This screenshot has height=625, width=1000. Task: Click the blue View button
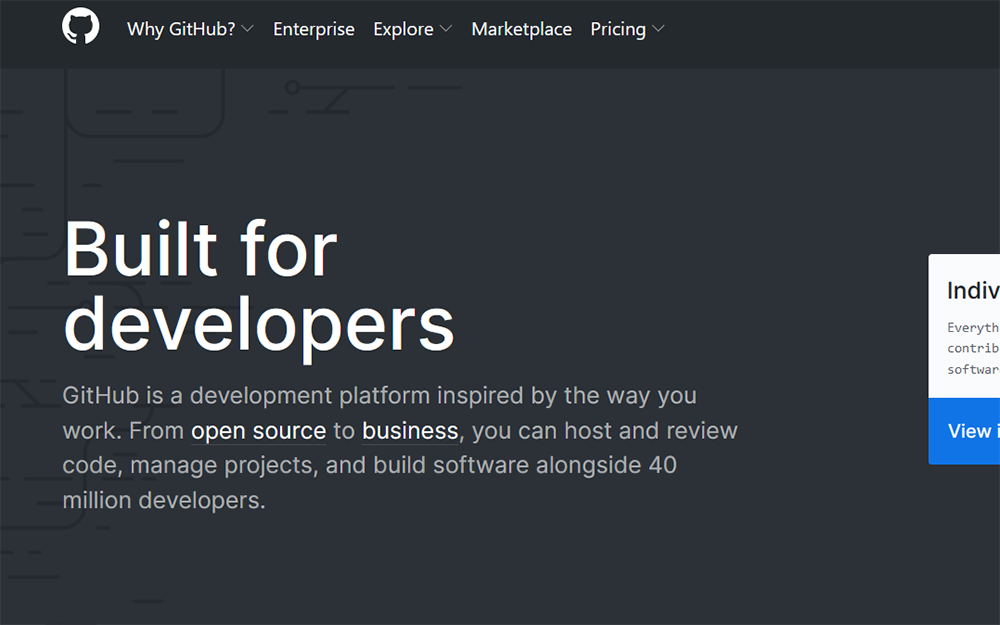pos(964,431)
